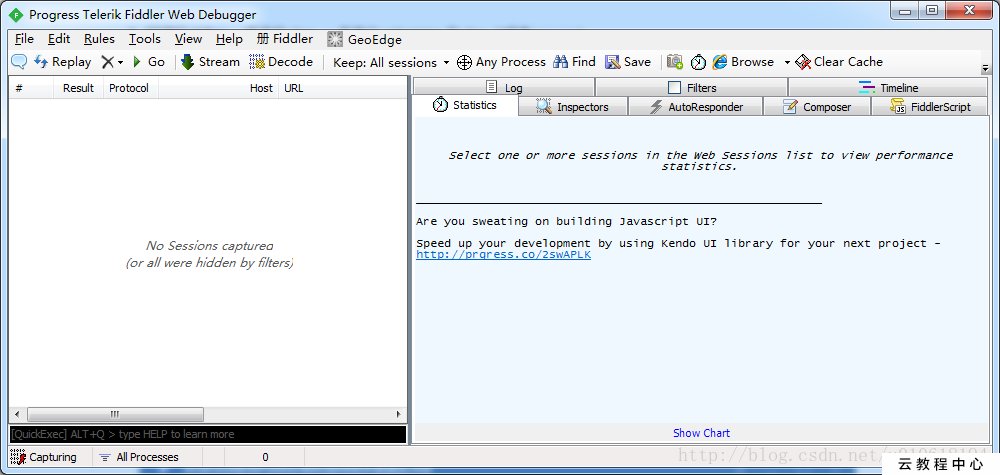The width and height of the screenshot is (1000, 475).
Task: Sort sessions by Protocol column header
Action: click(x=129, y=88)
